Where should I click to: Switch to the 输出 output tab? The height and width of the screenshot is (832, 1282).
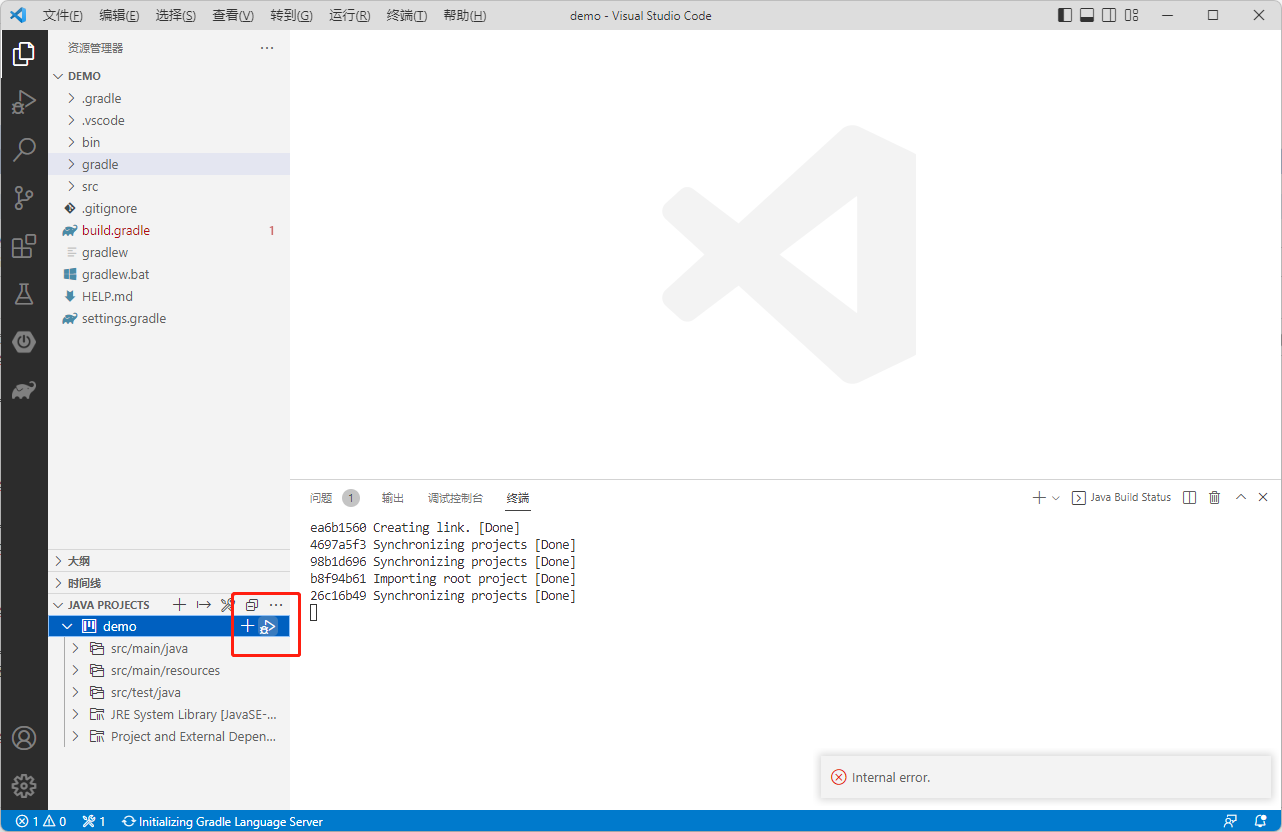pyautogui.click(x=393, y=497)
